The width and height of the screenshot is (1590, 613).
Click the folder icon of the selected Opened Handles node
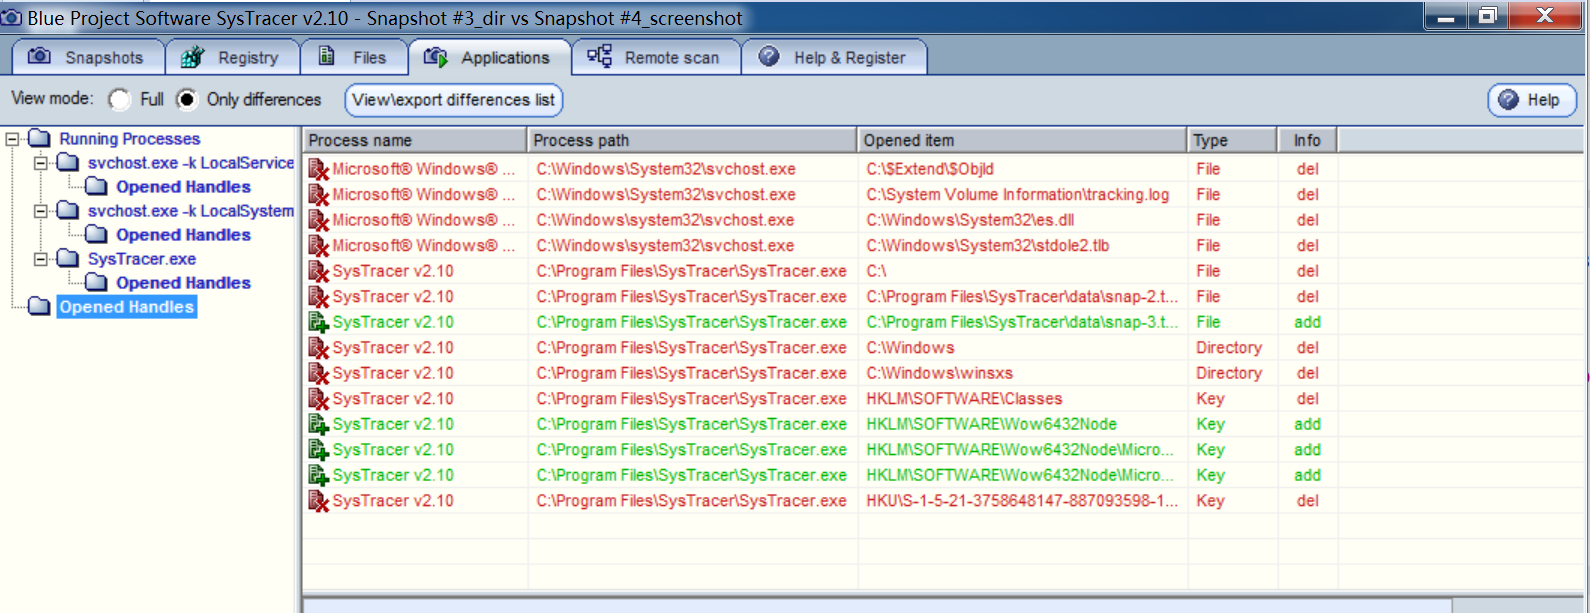39,306
